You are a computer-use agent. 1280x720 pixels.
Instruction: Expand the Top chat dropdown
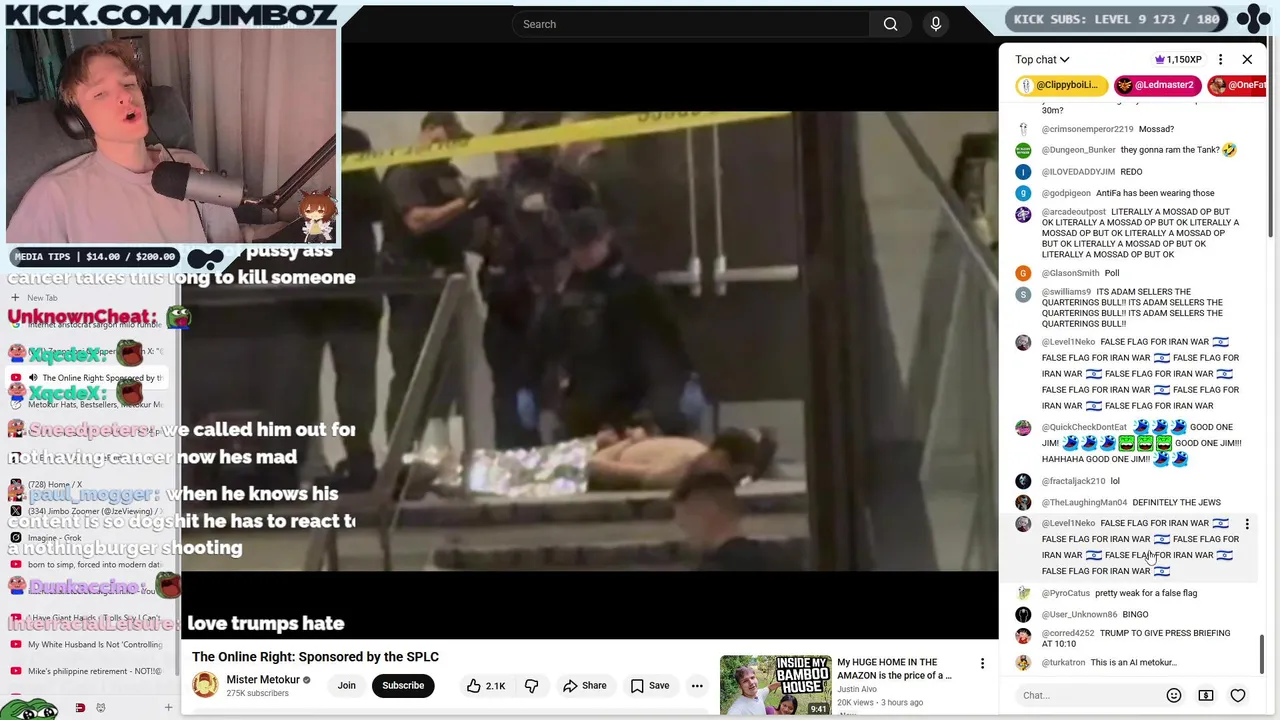(x=1042, y=59)
